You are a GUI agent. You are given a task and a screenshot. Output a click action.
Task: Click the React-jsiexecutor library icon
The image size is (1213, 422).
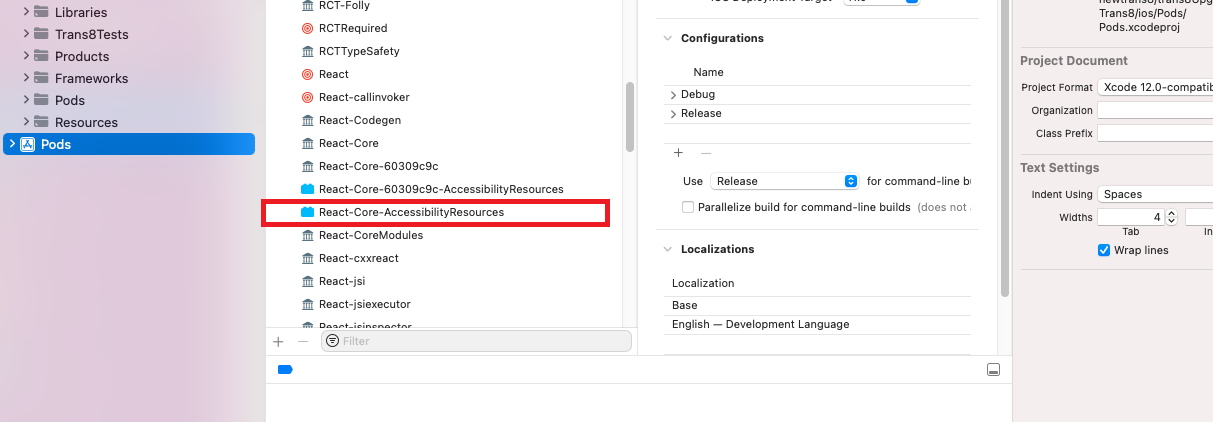point(308,304)
